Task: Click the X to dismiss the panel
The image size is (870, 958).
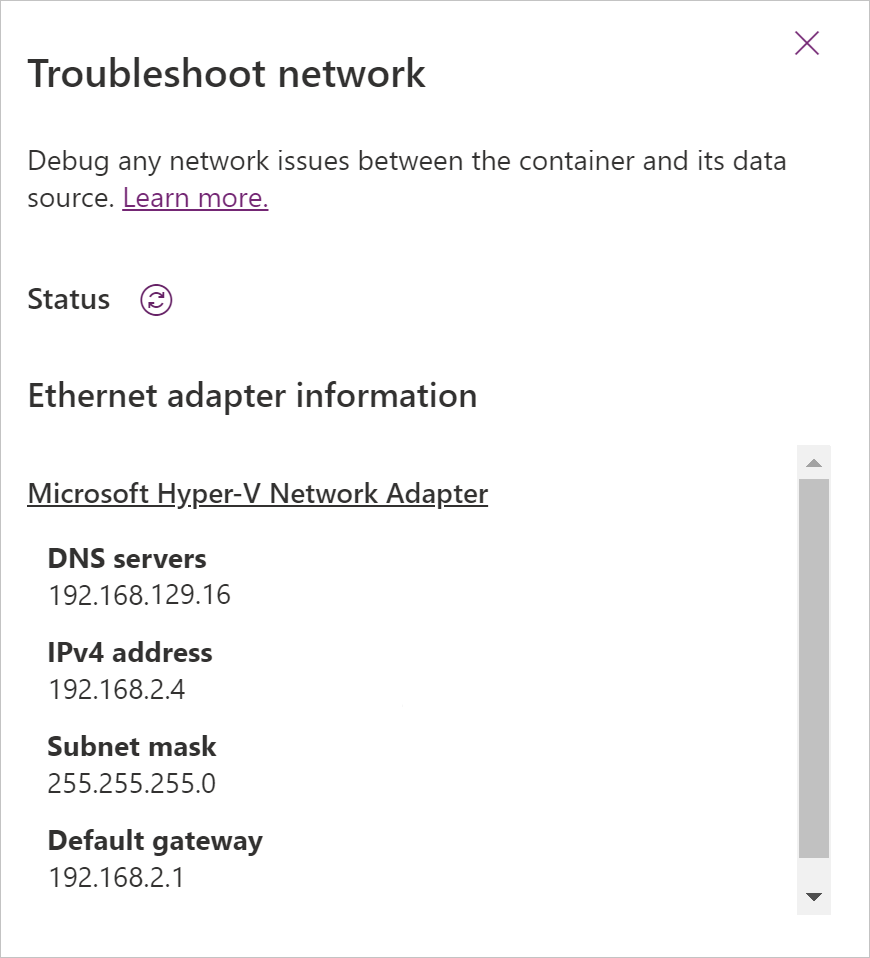Action: 806,43
